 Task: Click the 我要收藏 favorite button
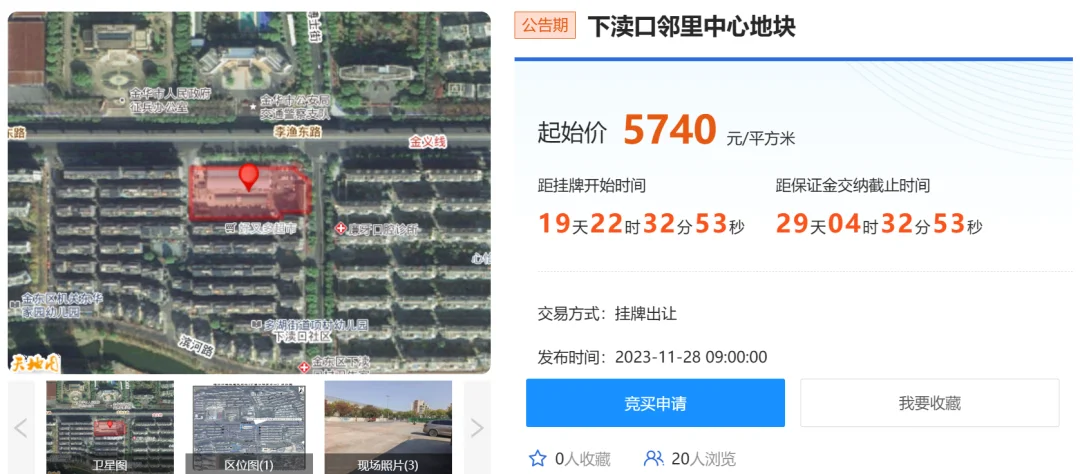coord(929,403)
